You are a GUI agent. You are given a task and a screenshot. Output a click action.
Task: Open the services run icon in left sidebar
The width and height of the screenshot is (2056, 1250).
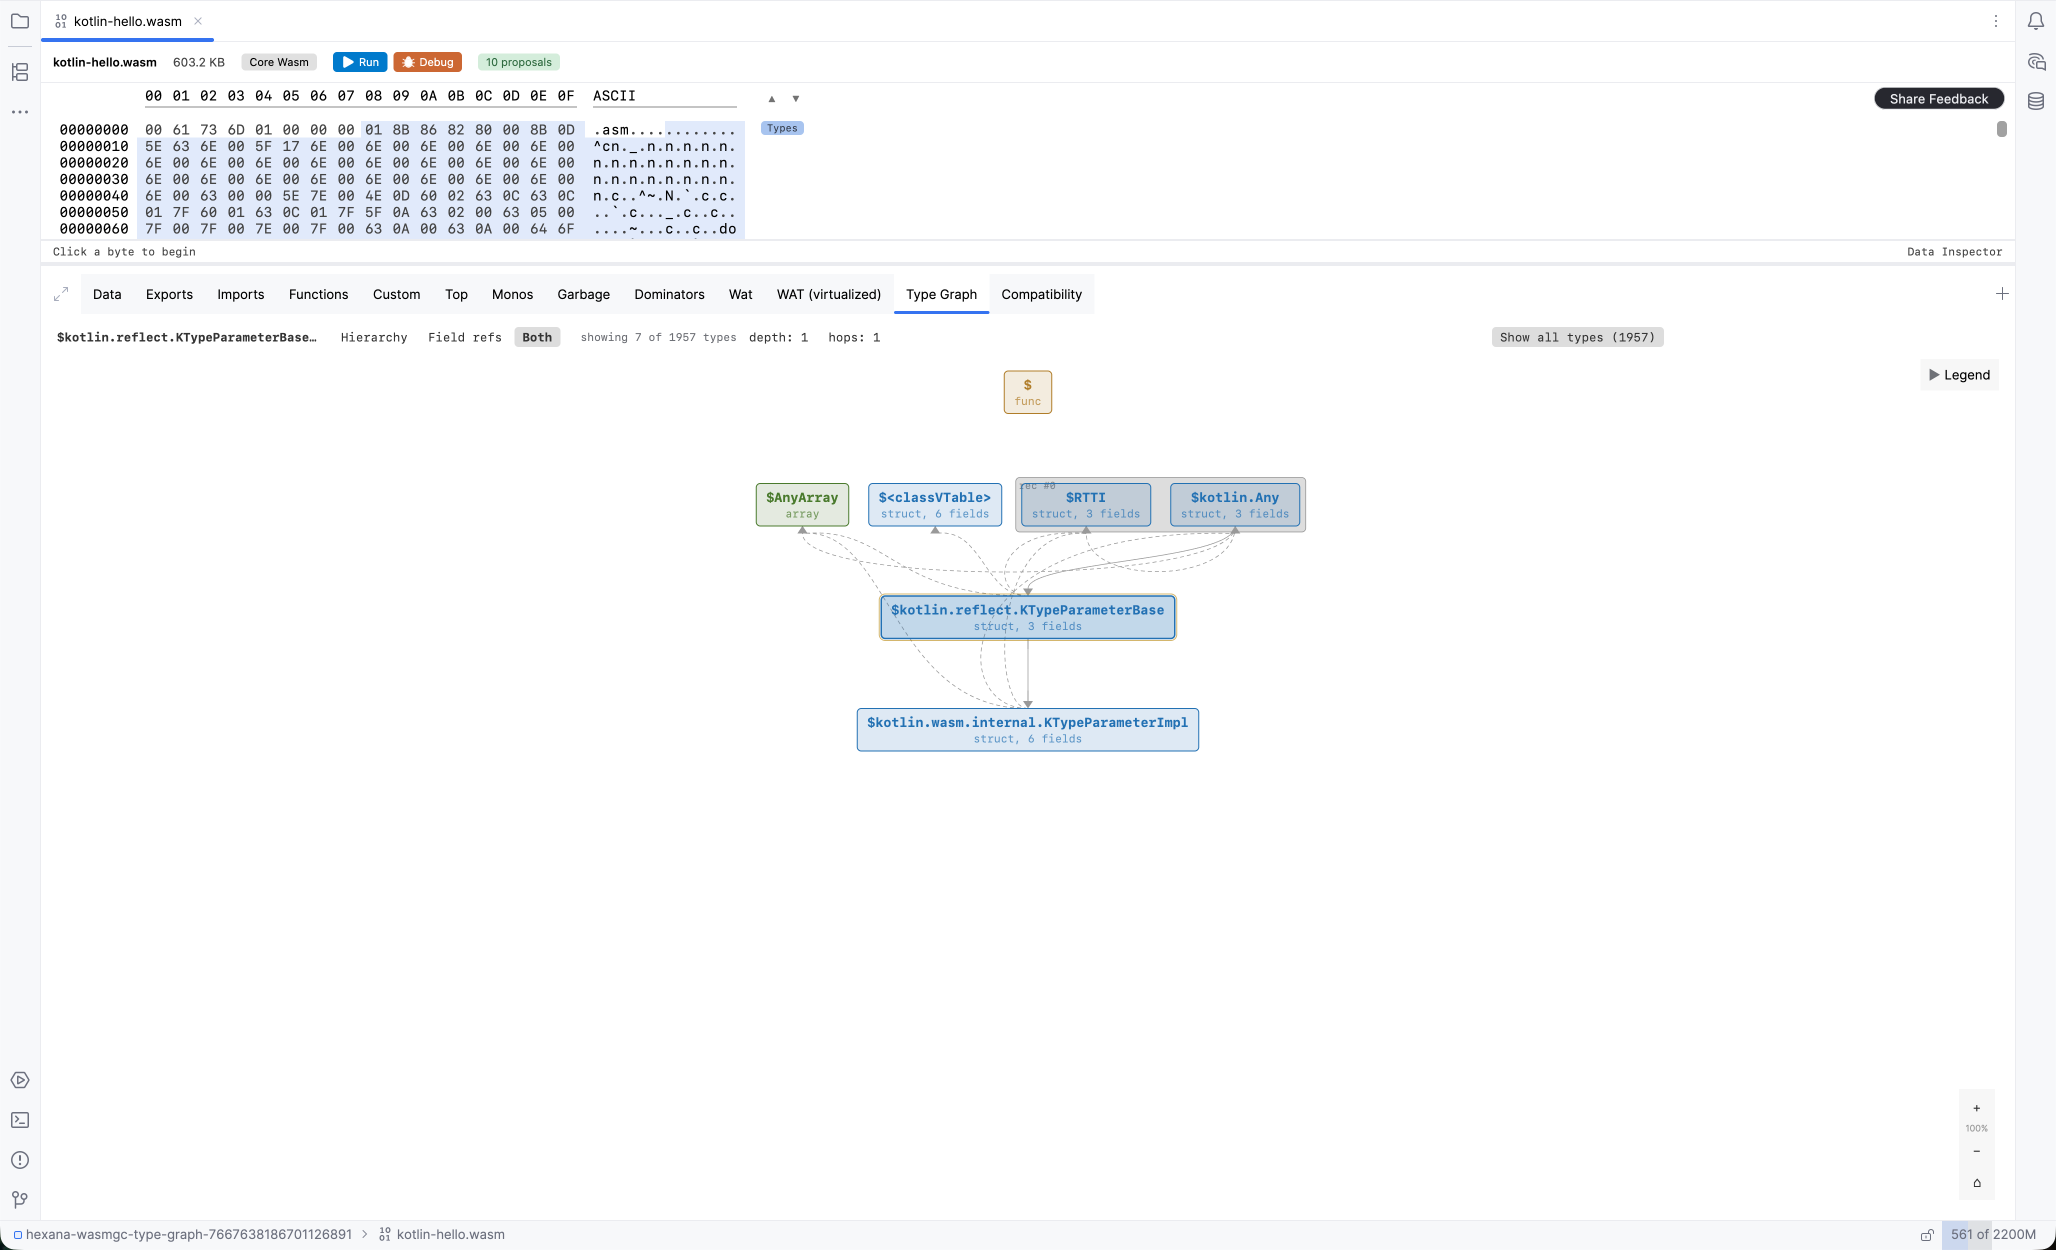click(20, 1080)
